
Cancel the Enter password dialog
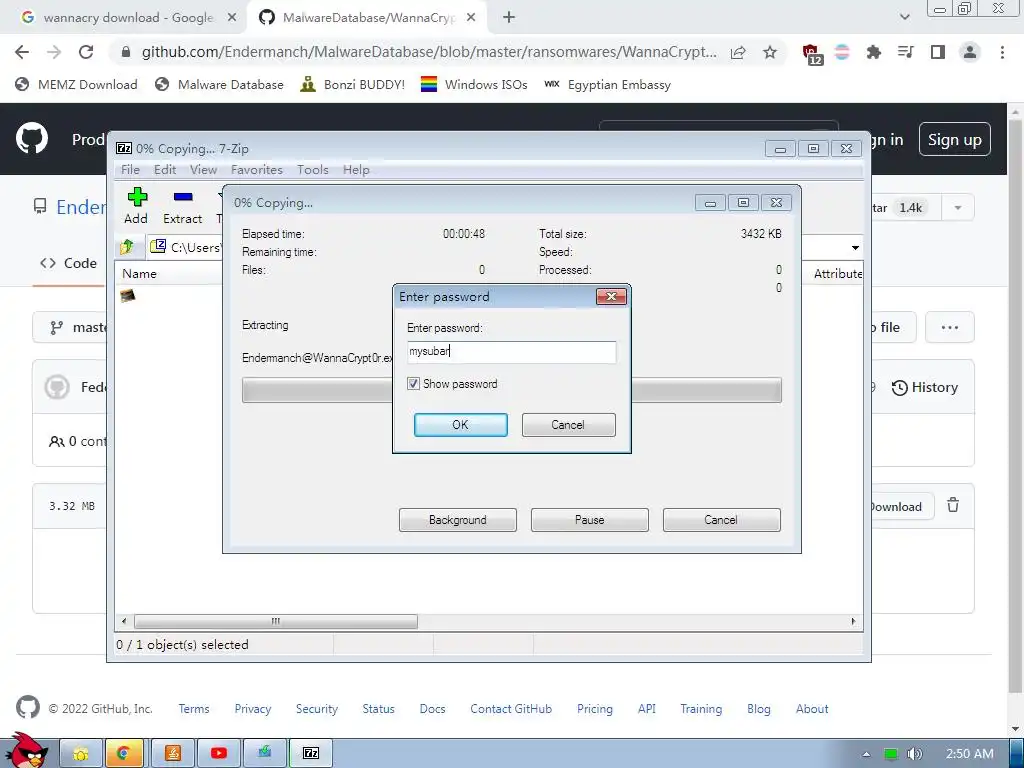pos(568,424)
